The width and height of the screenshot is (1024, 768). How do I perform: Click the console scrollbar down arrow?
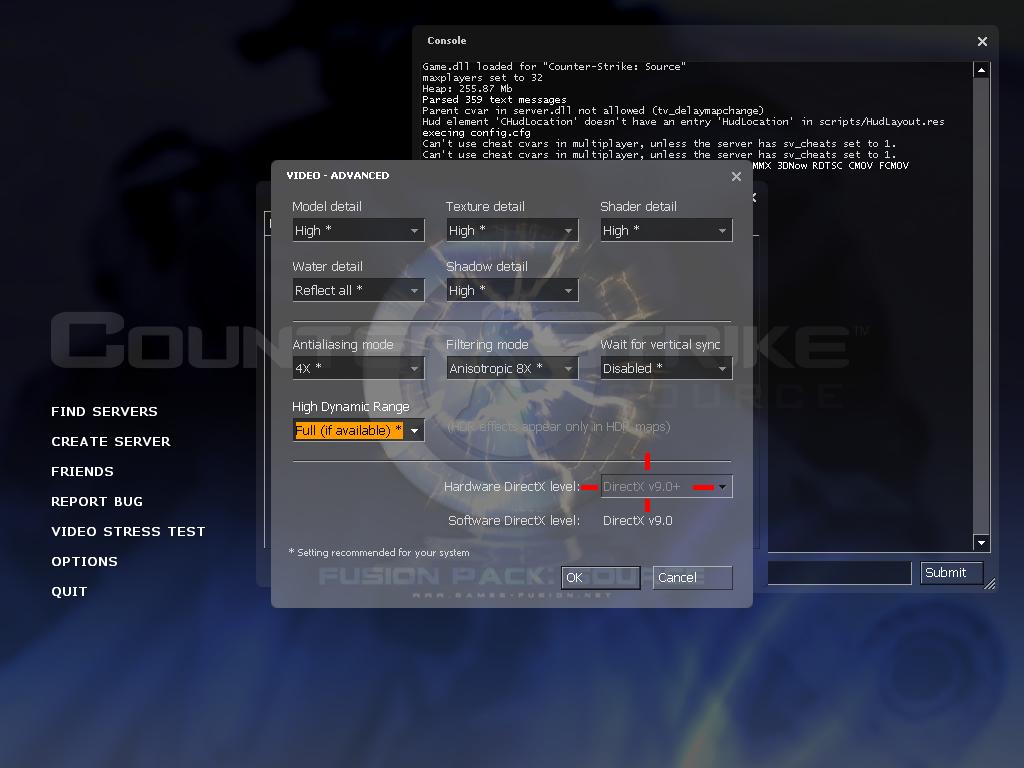(982, 542)
